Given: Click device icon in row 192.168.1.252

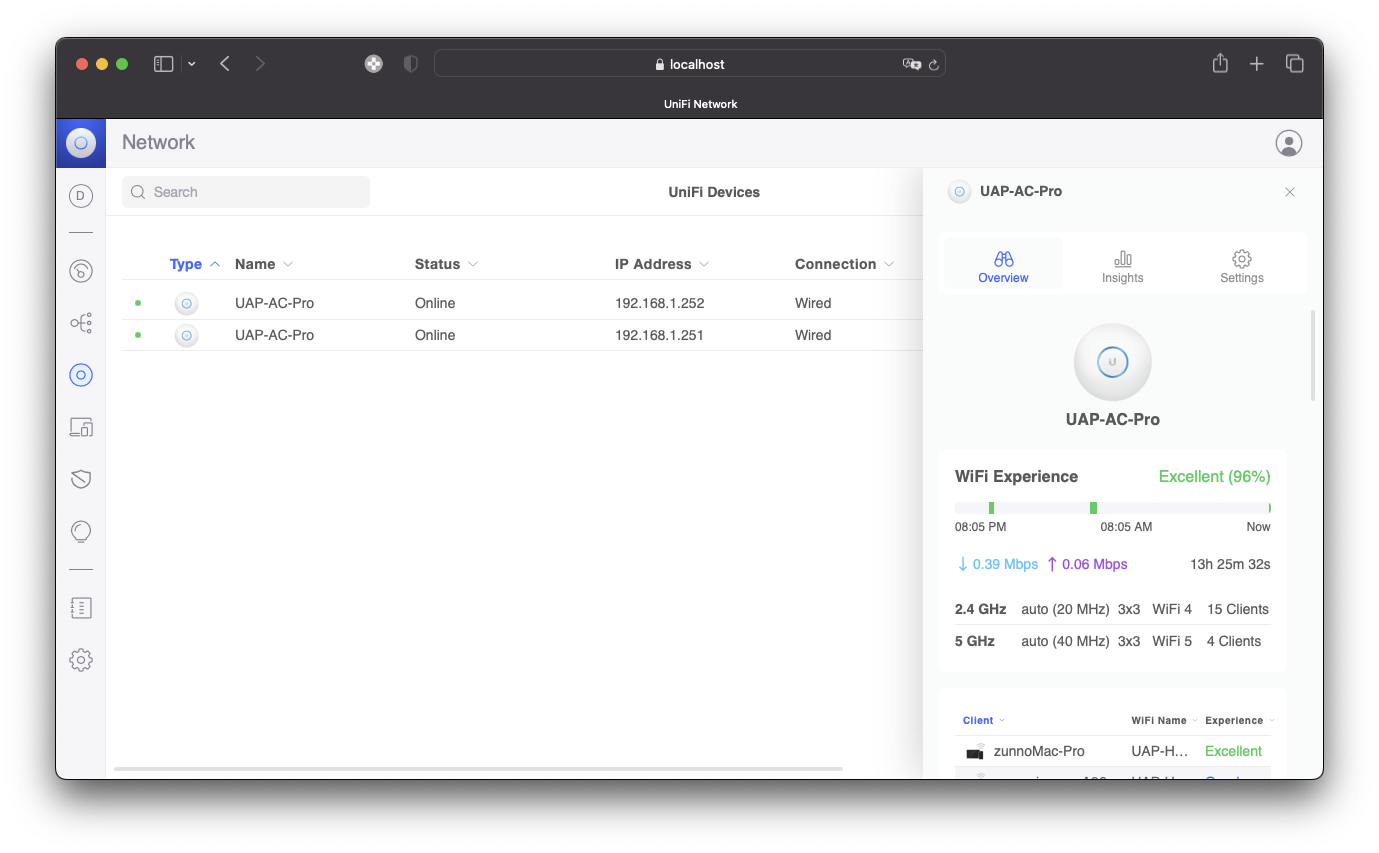Looking at the screenshot, I should (x=186, y=303).
